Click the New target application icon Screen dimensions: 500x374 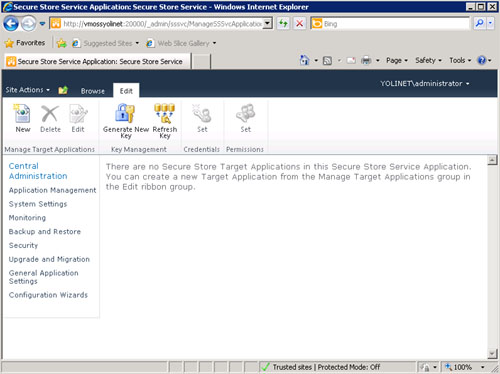pos(22,113)
